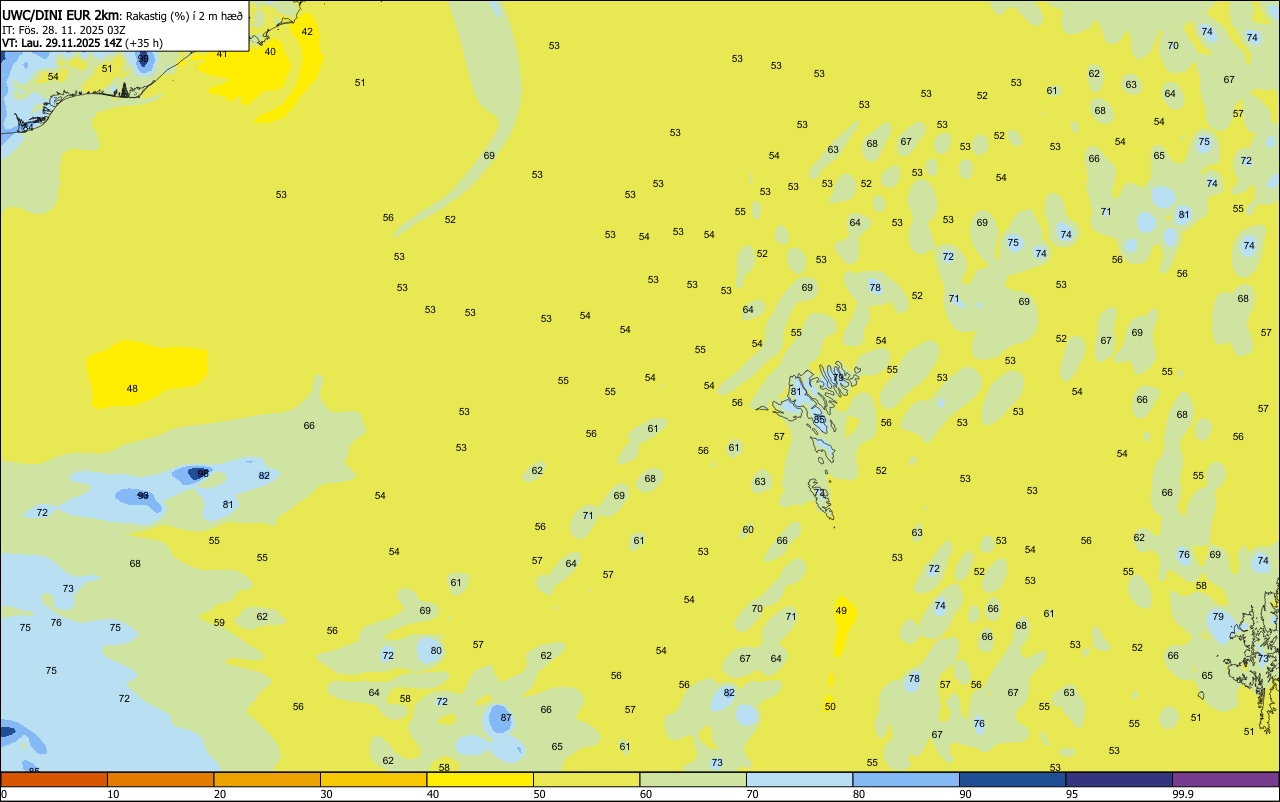Image resolution: width=1280 pixels, height=802 pixels.
Task: Click the 20–30 amber legend swatch
Action: point(267,779)
